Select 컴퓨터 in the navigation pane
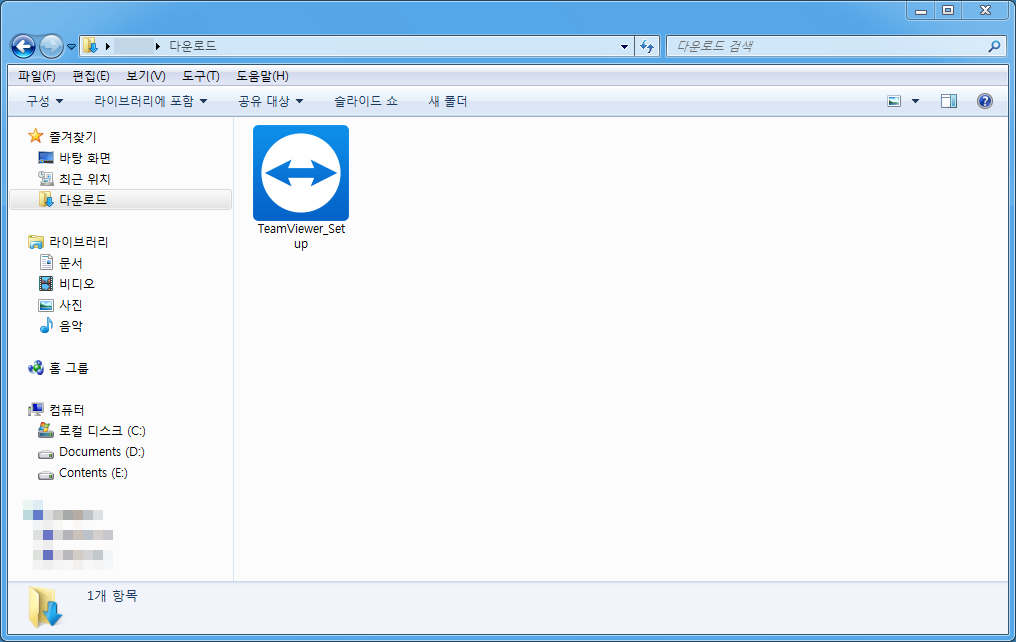Viewport: 1016px width, 642px height. pyautogui.click(x=67, y=410)
